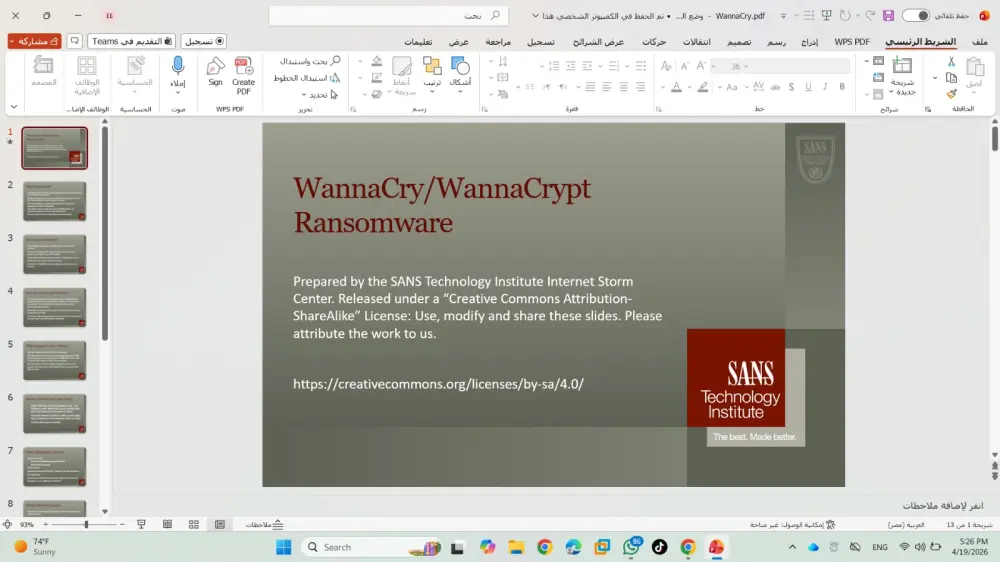Expand the Font group dialog launcher
Image resolution: width=1000 pixels, height=562 pixels.
point(659,110)
